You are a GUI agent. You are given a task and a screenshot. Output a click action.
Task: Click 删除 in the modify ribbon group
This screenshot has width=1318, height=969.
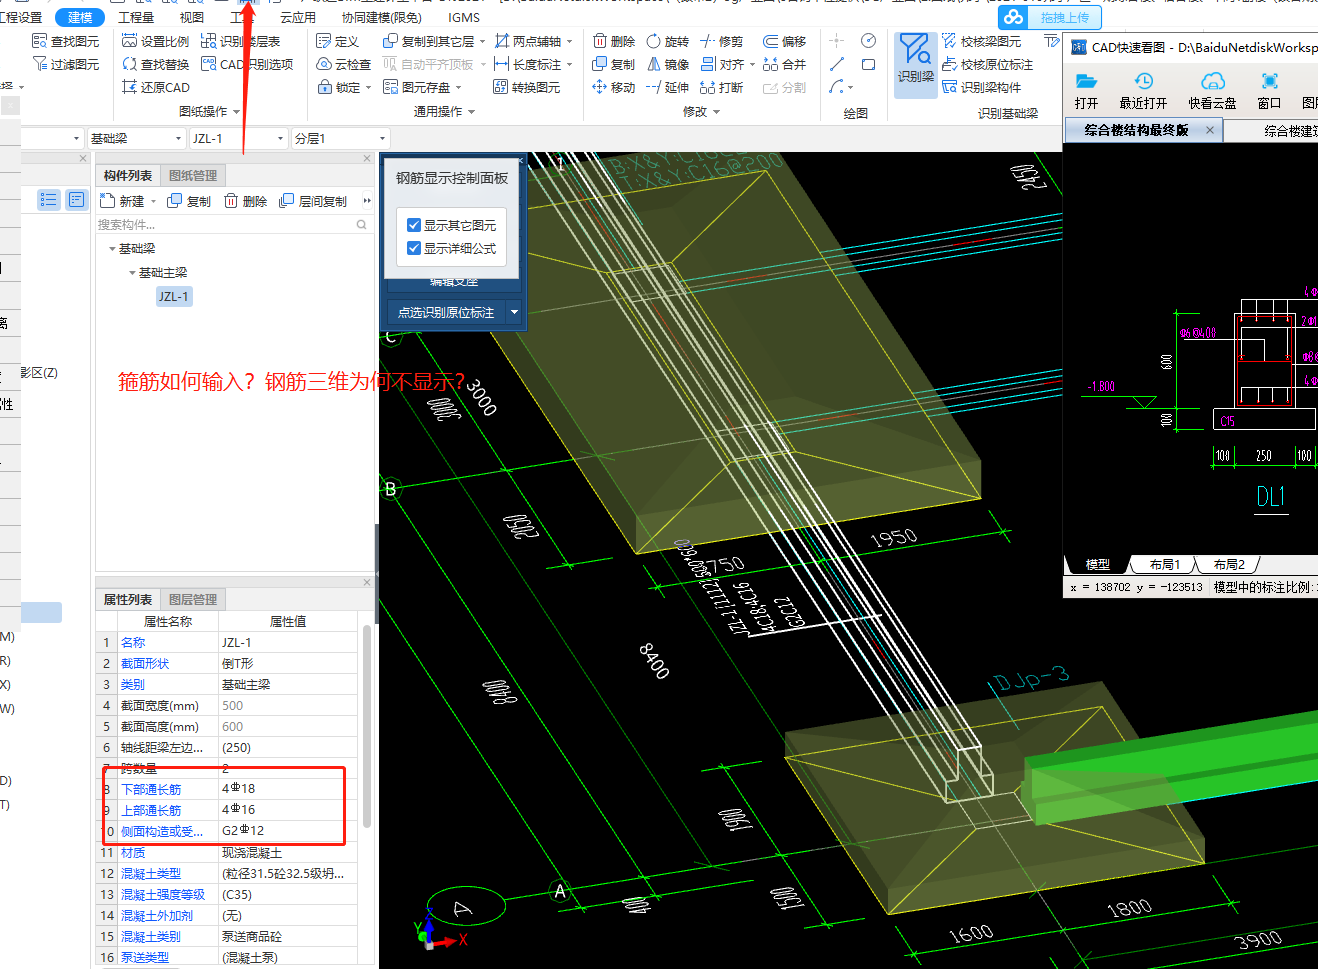[x=614, y=41]
